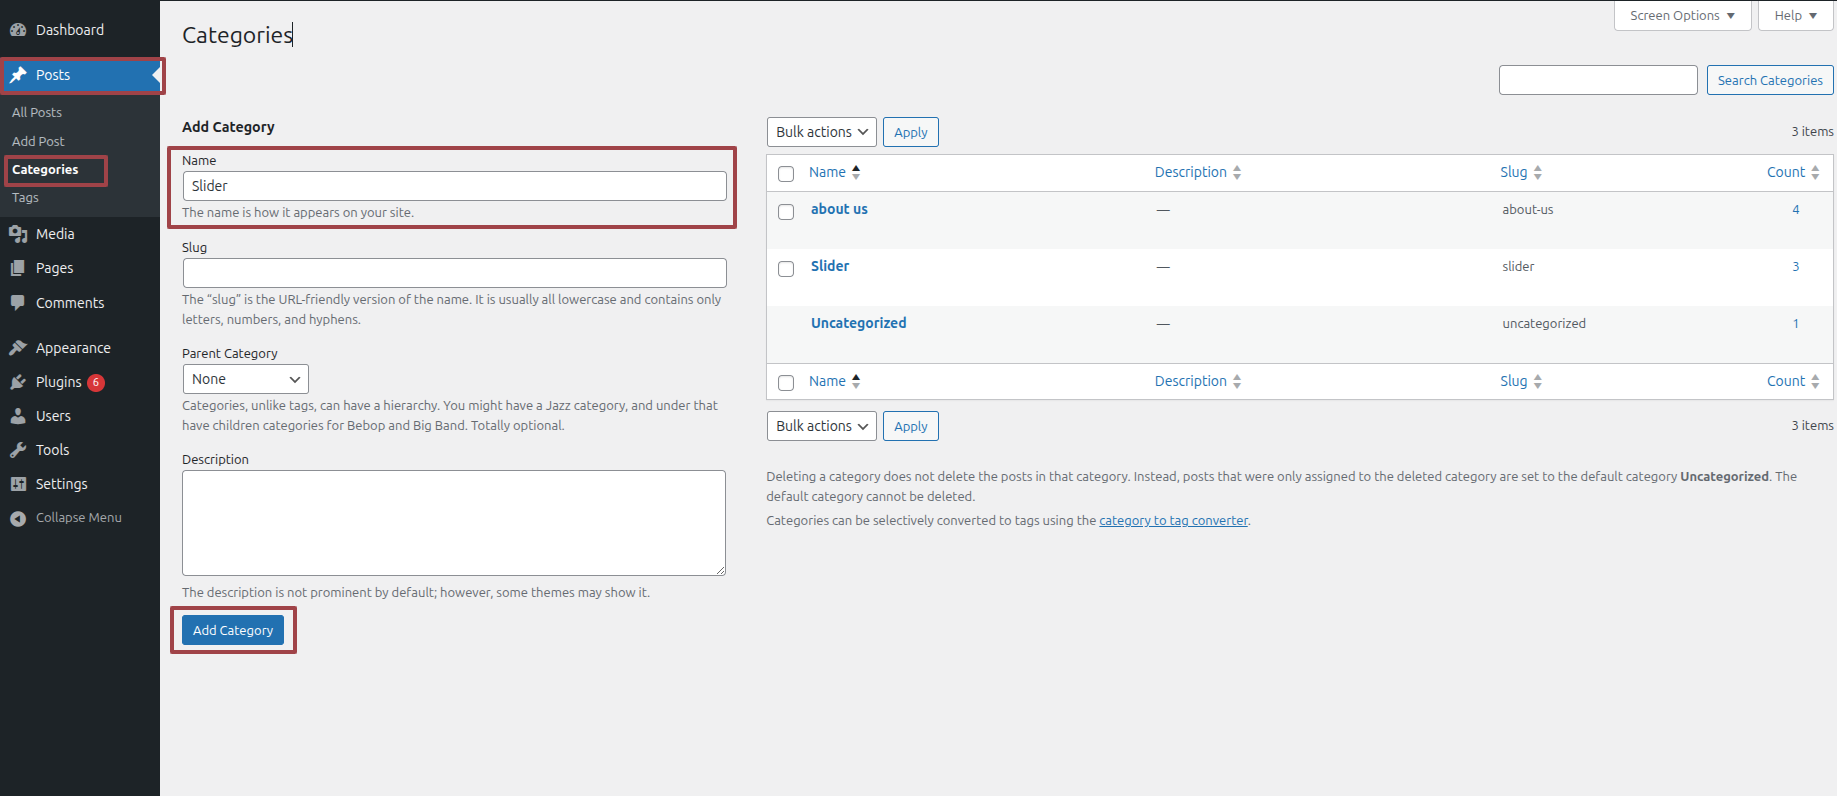Click the Appearance paintbrush icon

18,348
